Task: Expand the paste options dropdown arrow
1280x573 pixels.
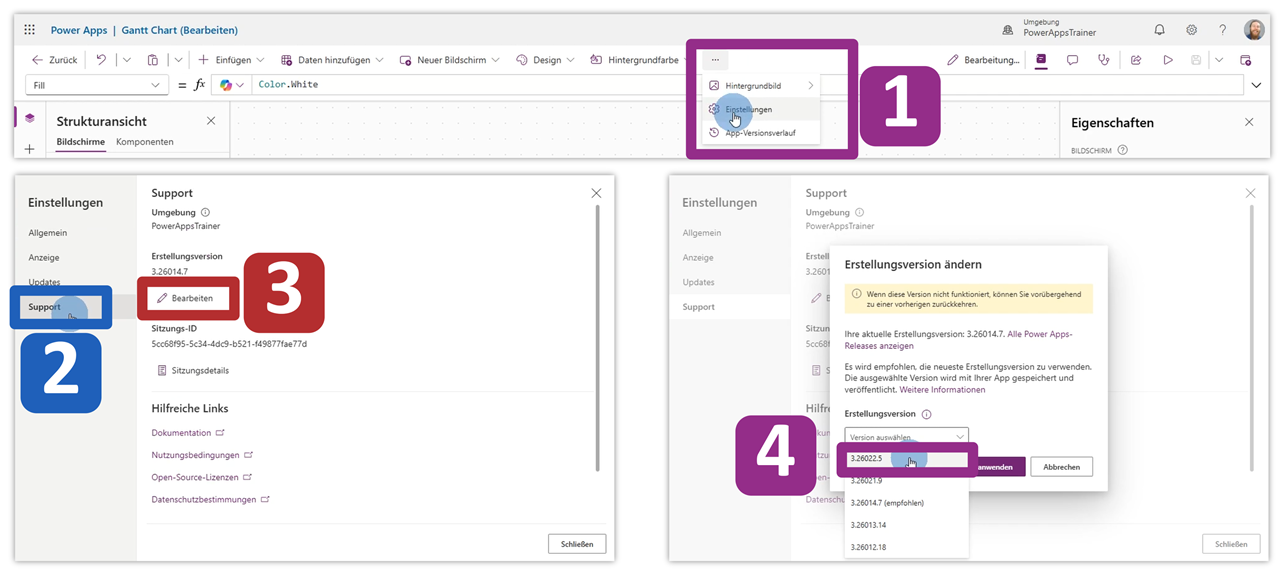Action: 178,60
